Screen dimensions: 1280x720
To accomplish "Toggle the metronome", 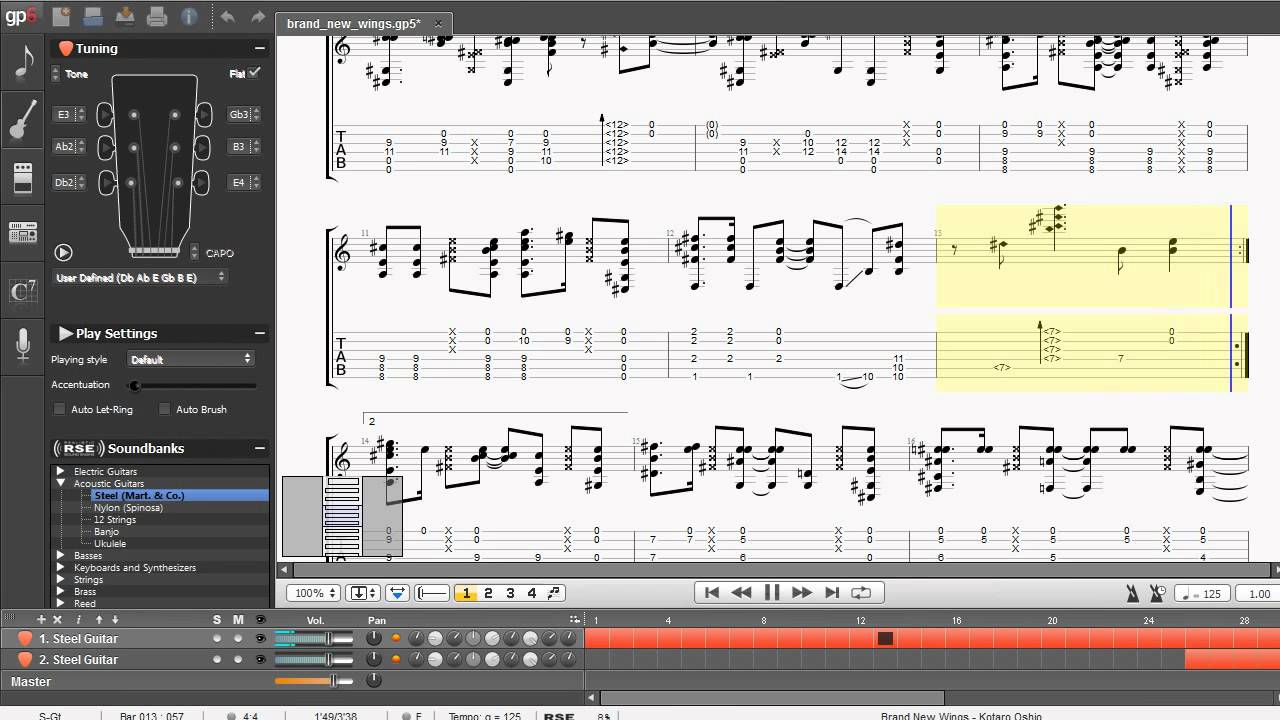I will [x=1132, y=593].
